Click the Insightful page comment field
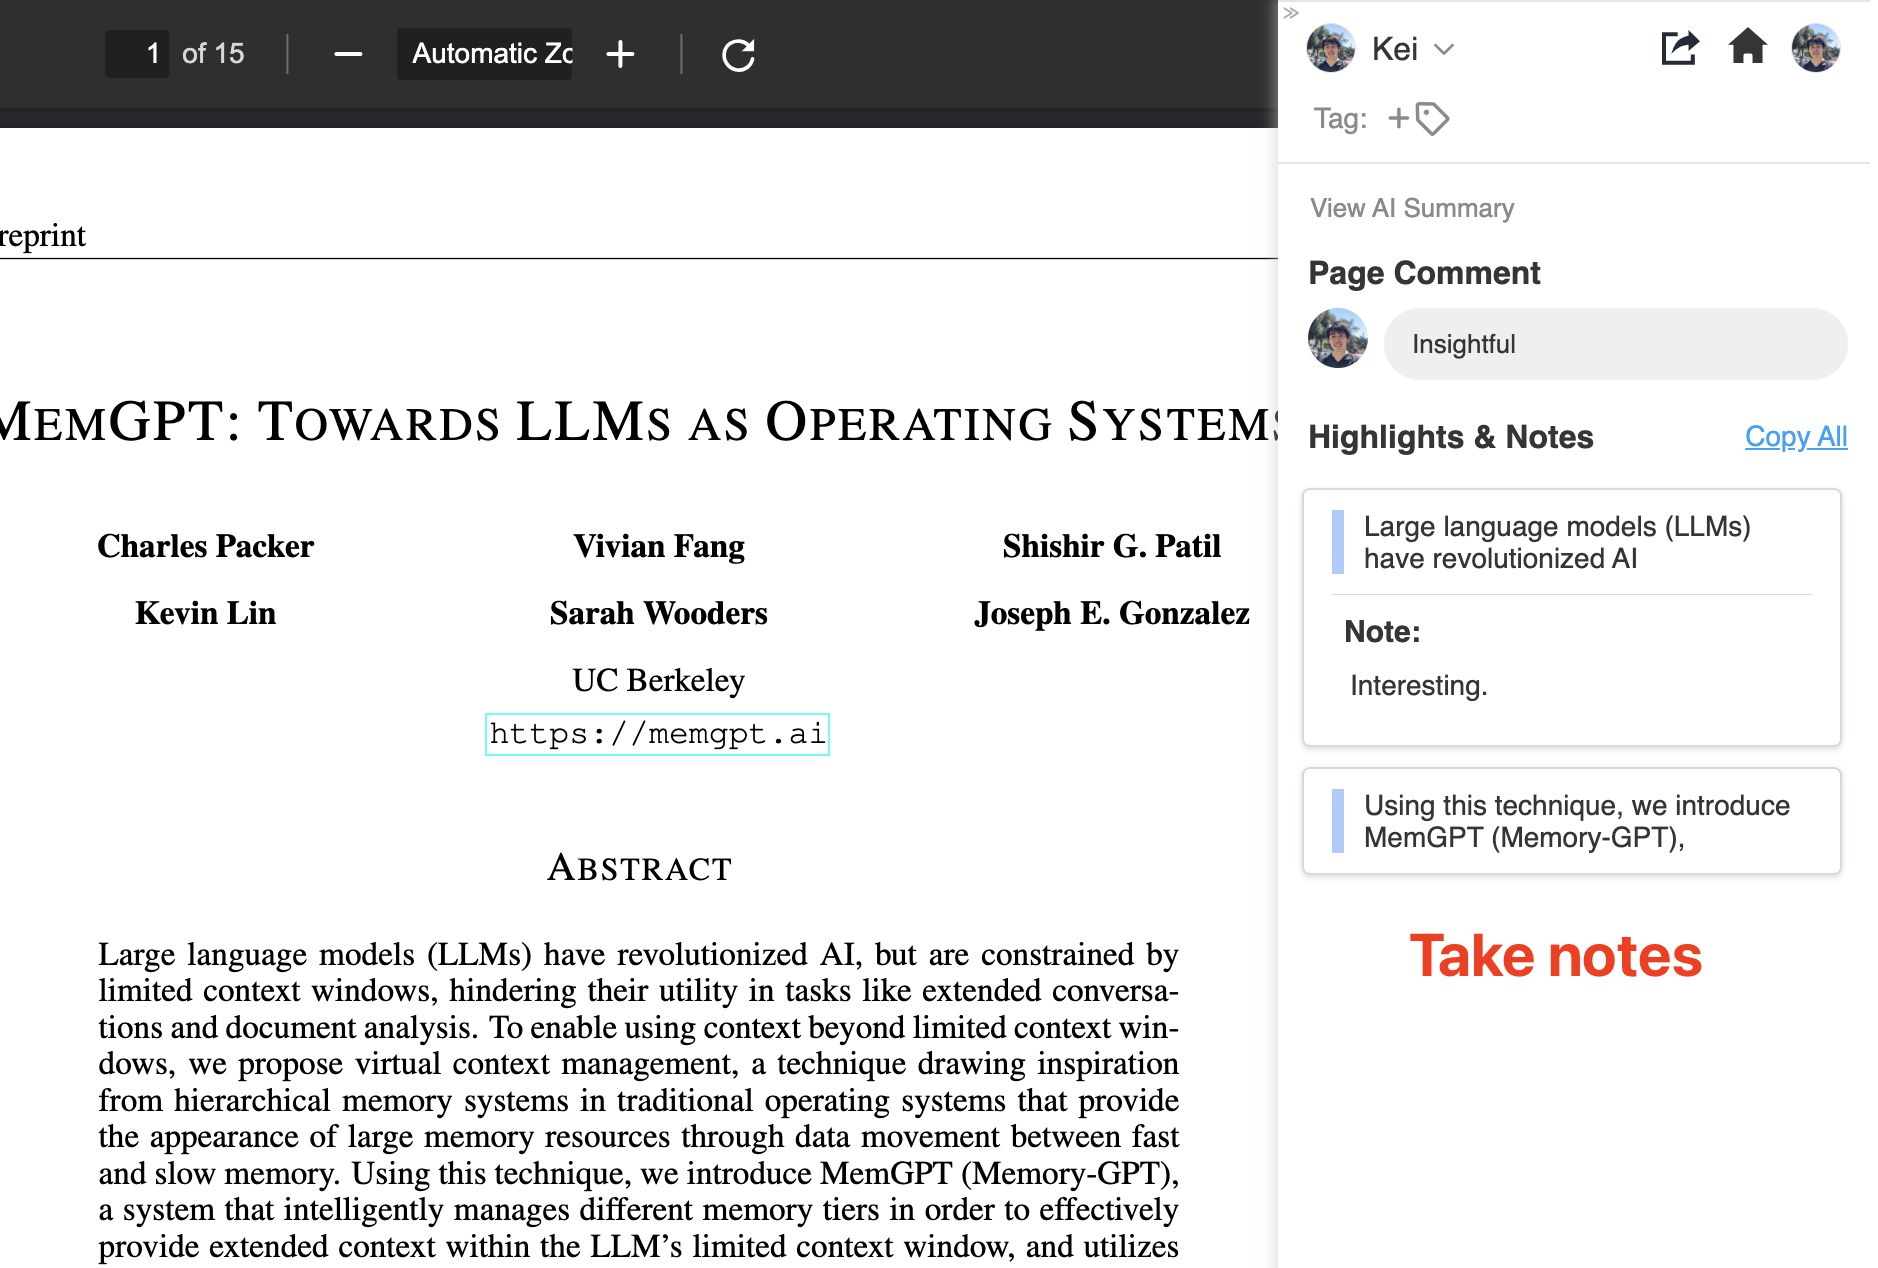The height and width of the screenshot is (1268, 1878). (1615, 344)
